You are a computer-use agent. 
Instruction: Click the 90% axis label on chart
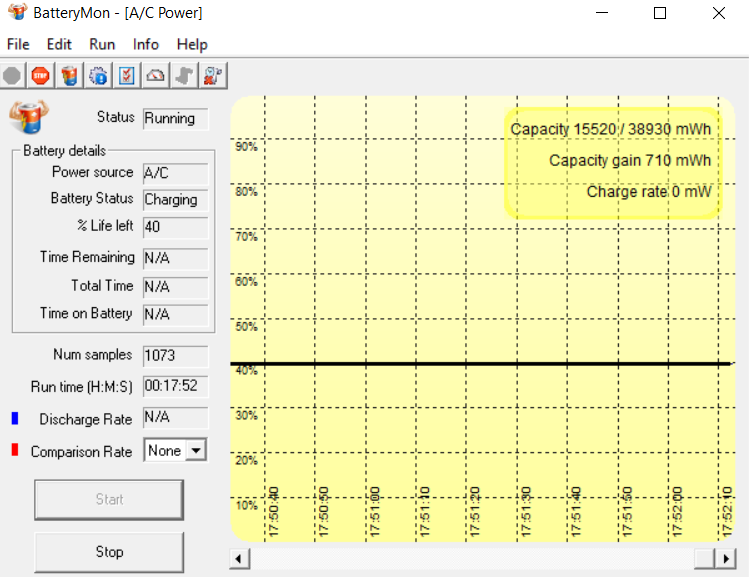click(246, 147)
